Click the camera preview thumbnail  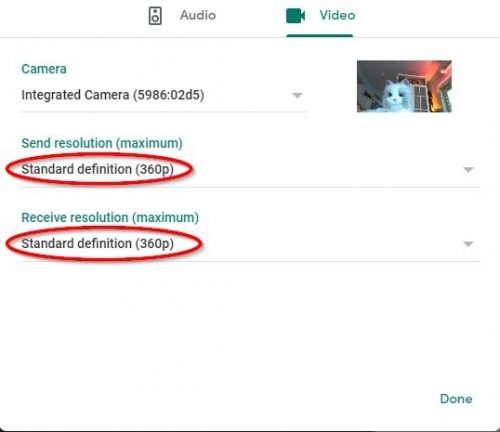click(404, 86)
